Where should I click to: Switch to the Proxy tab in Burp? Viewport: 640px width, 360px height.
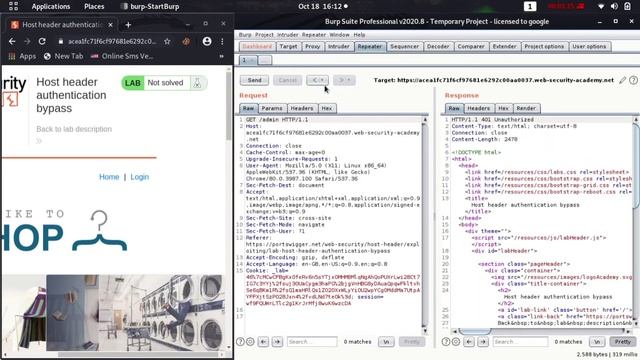click(313, 47)
